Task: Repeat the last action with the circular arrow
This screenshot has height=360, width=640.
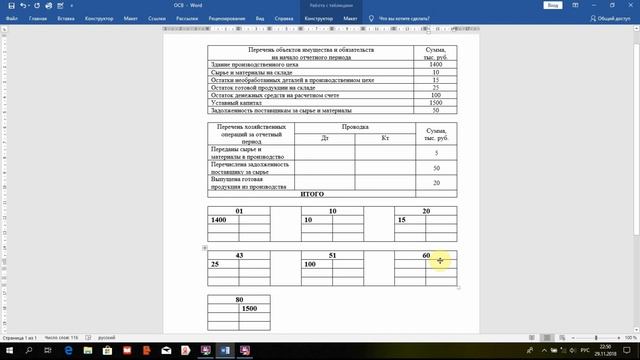Action: tap(37, 6)
